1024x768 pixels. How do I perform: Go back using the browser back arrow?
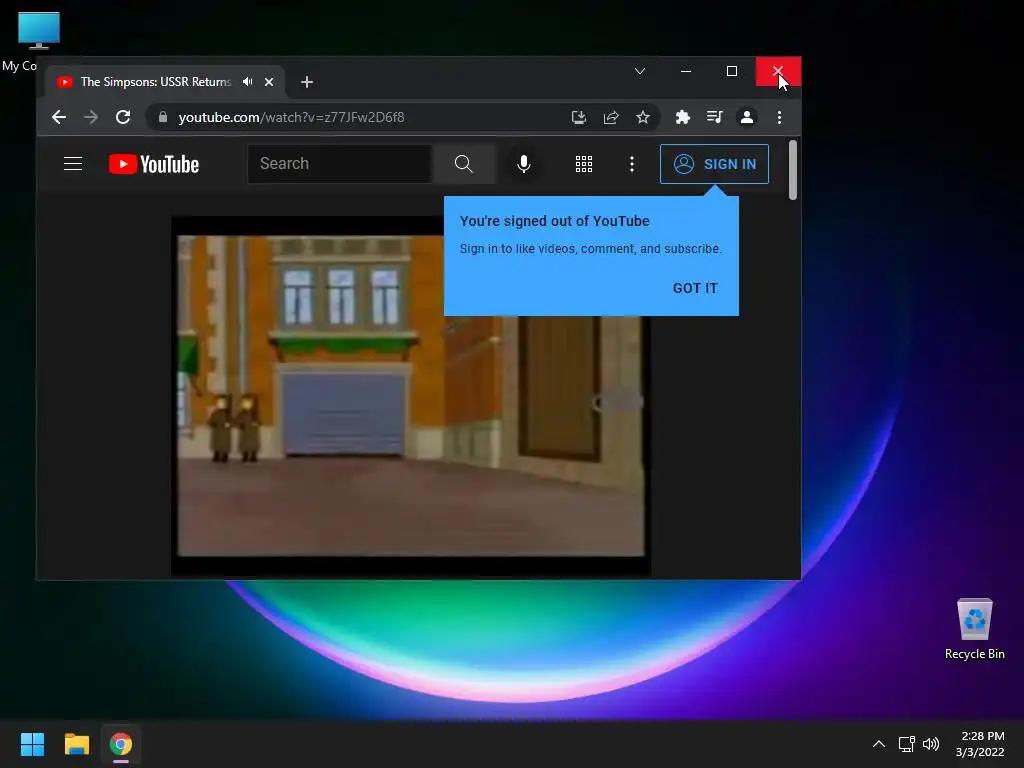click(59, 118)
